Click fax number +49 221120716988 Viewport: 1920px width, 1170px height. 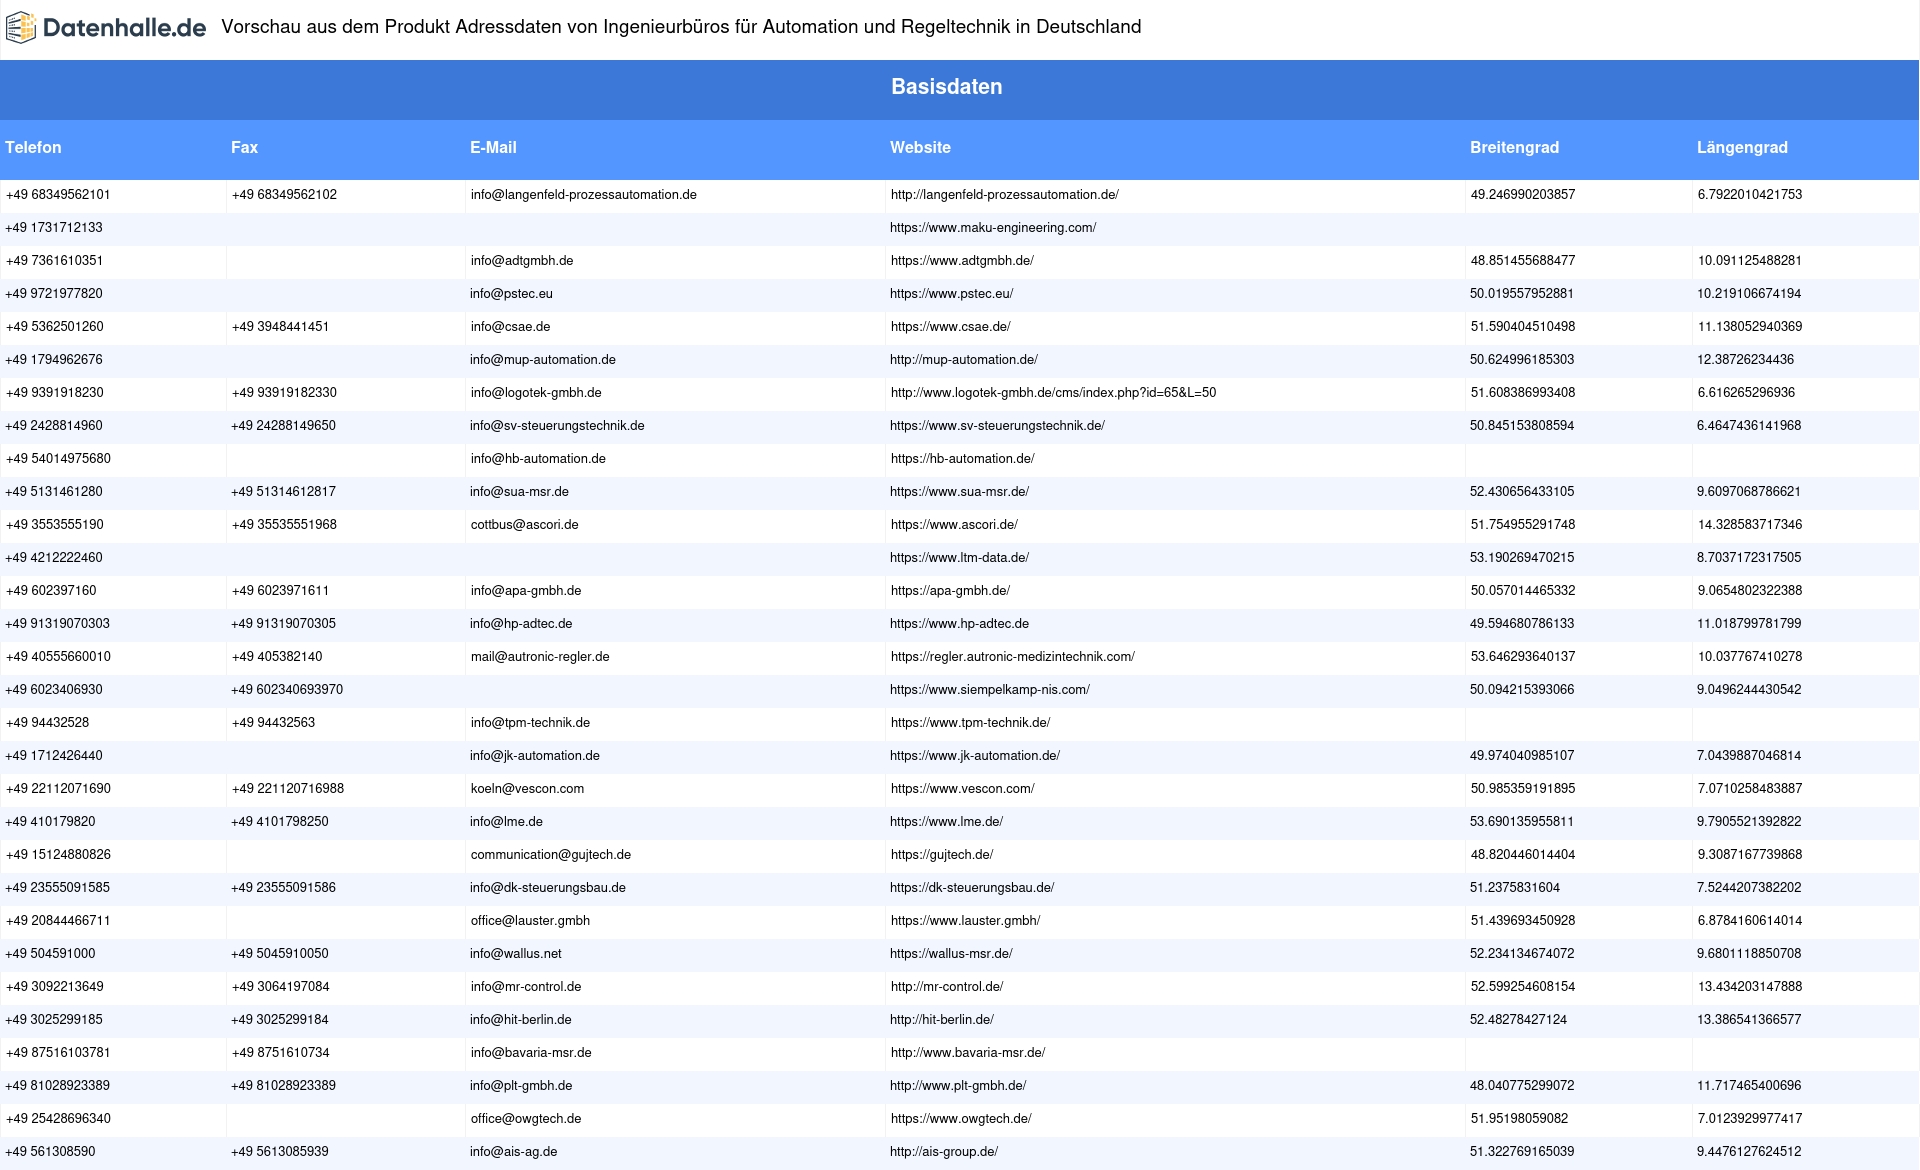(x=287, y=789)
